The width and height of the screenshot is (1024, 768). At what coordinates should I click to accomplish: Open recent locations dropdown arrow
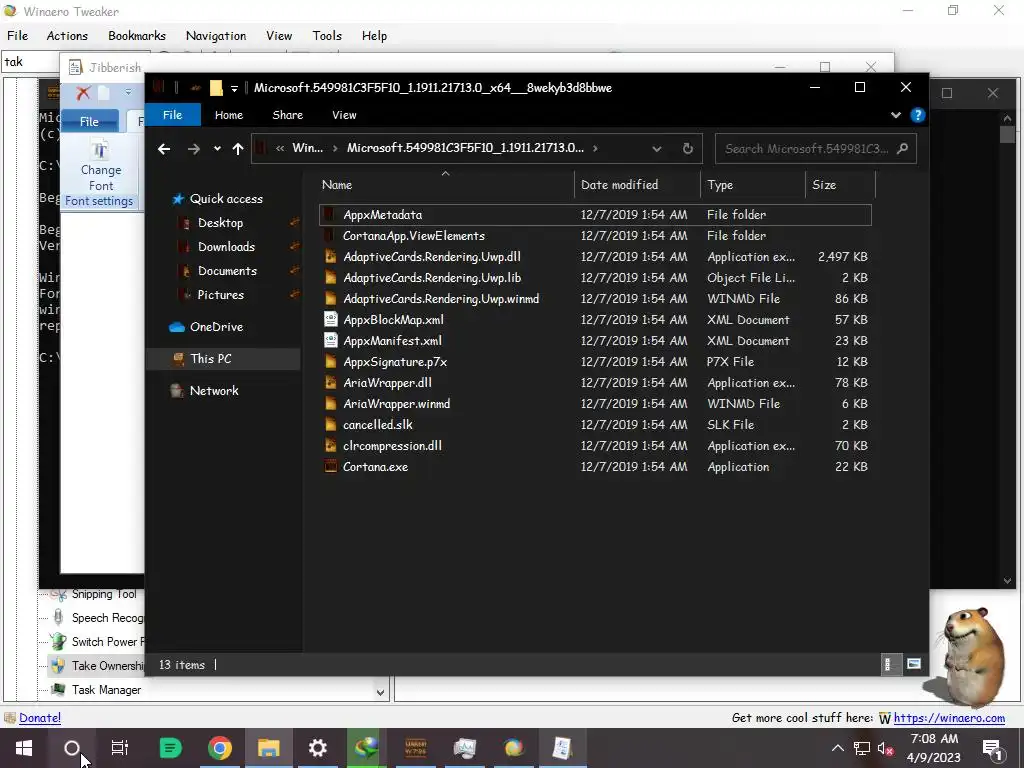pyautogui.click(x=217, y=149)
